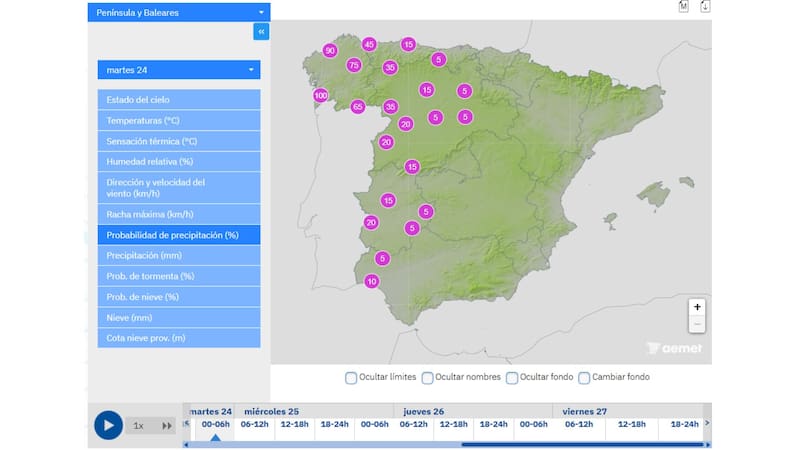
Task: Click the timeline horizontal scrollbar thumb
Action: point(582,445)
